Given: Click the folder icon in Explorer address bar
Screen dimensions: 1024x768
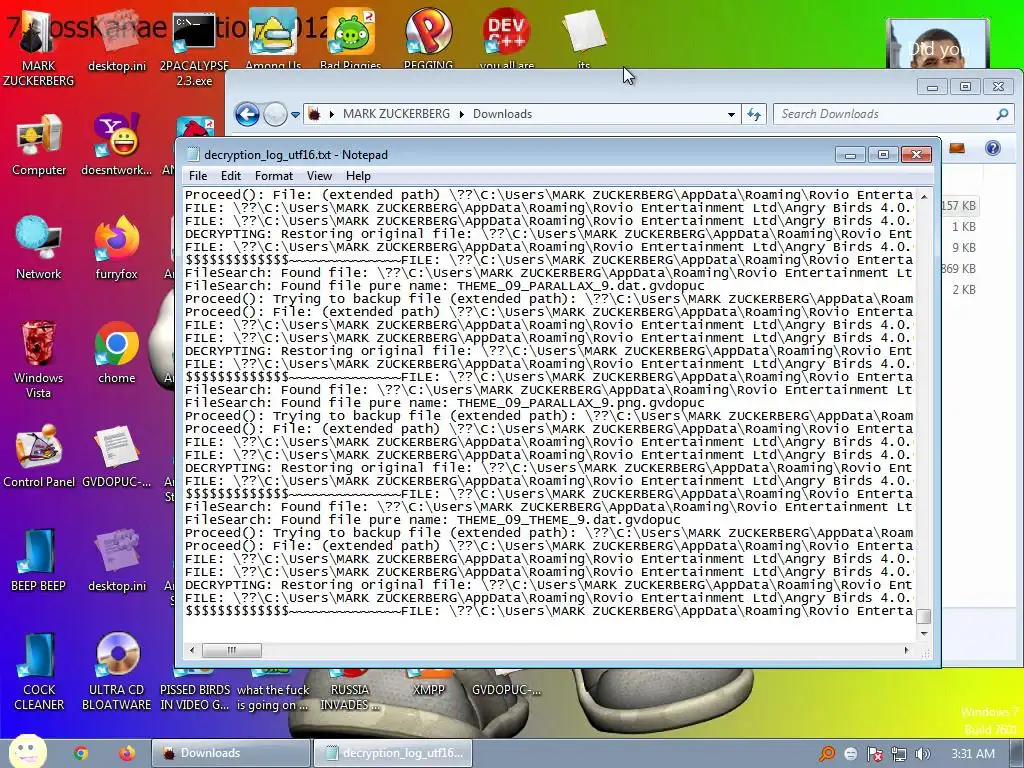Looking at the screenshot, I should (x=314, y=114).
